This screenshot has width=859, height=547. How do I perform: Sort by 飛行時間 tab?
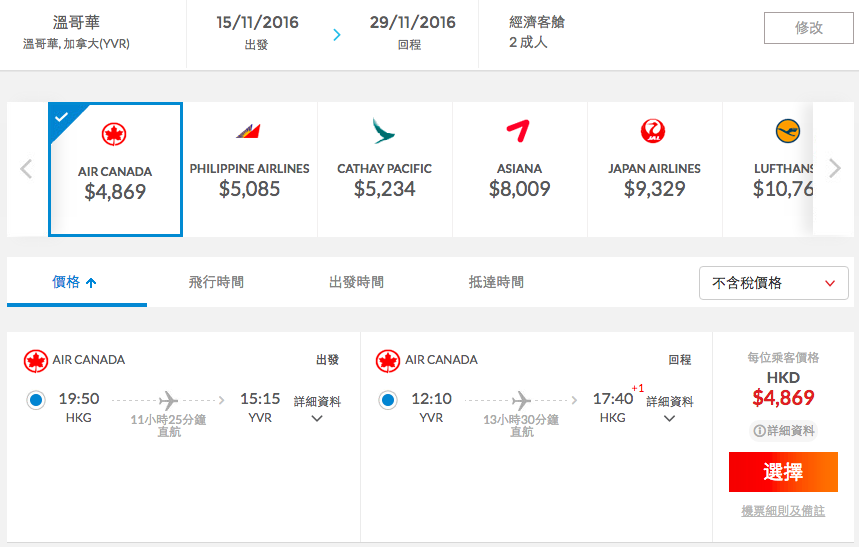[216, 282]
